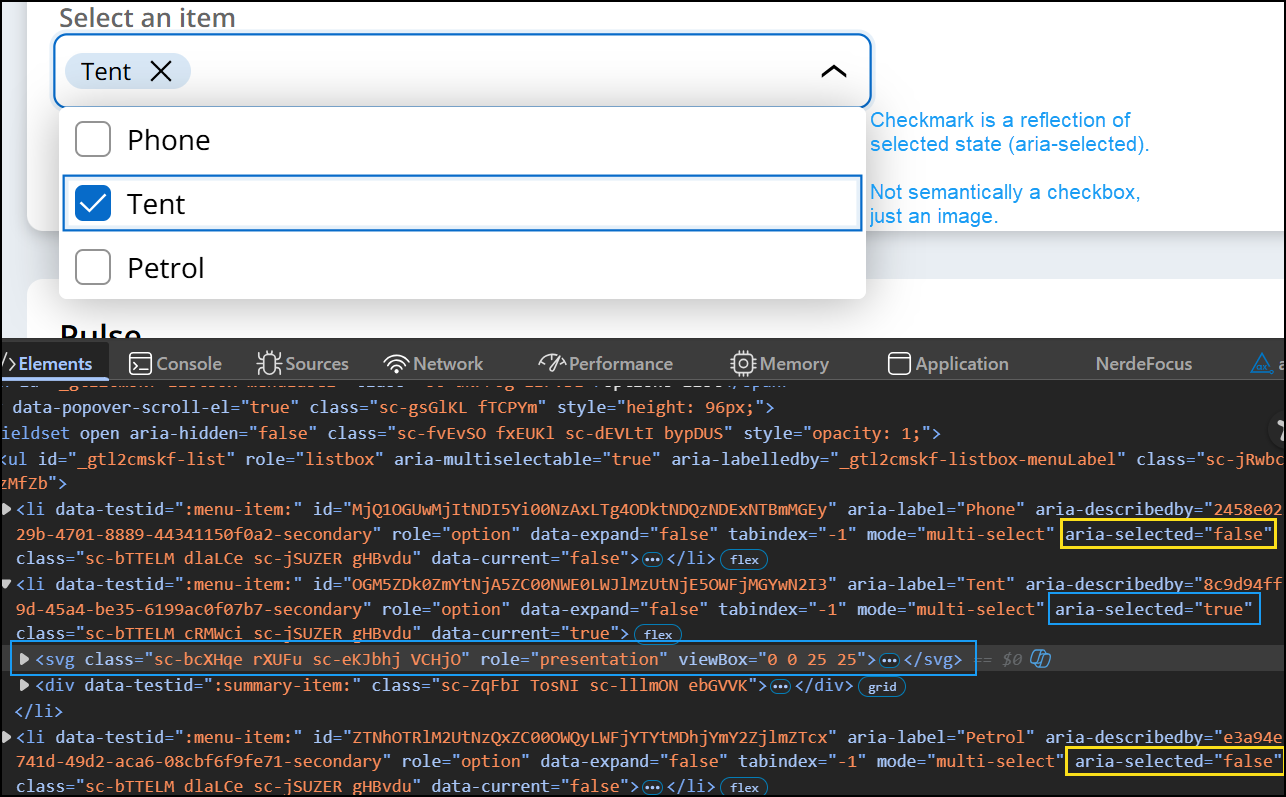1286x797 pixels.
Task: Check the Phone checkbox
Action: point(92,139)
